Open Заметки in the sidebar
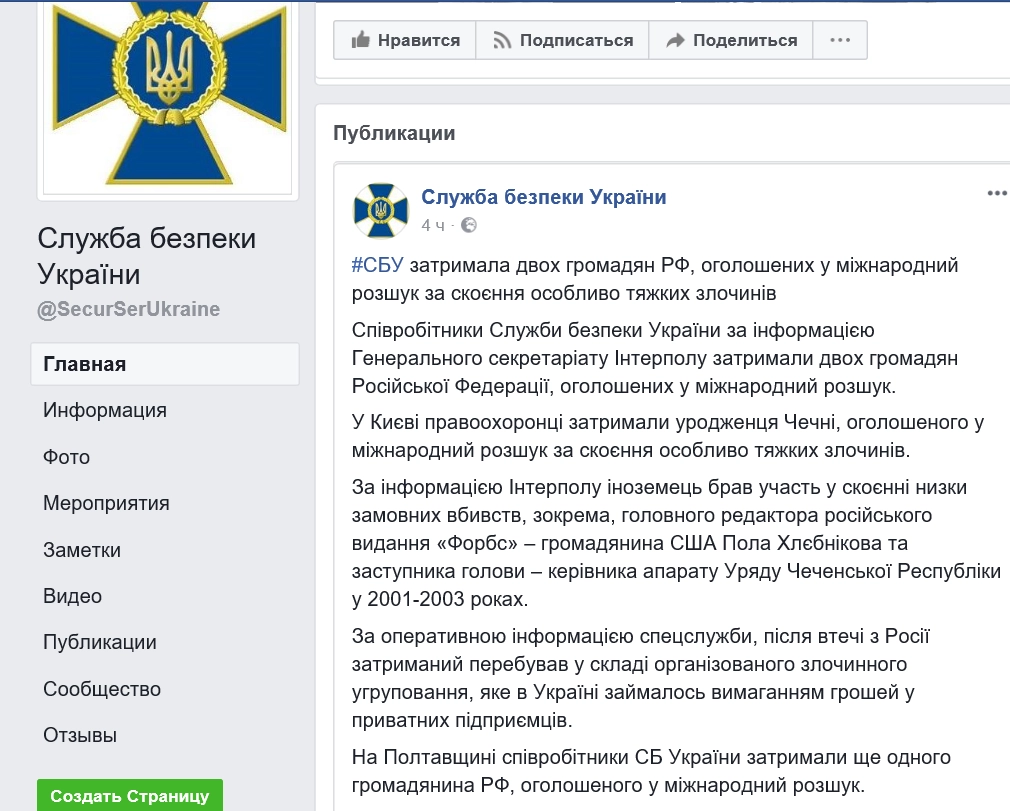This screenshot has width=1010, height=811. click(82, 550)
